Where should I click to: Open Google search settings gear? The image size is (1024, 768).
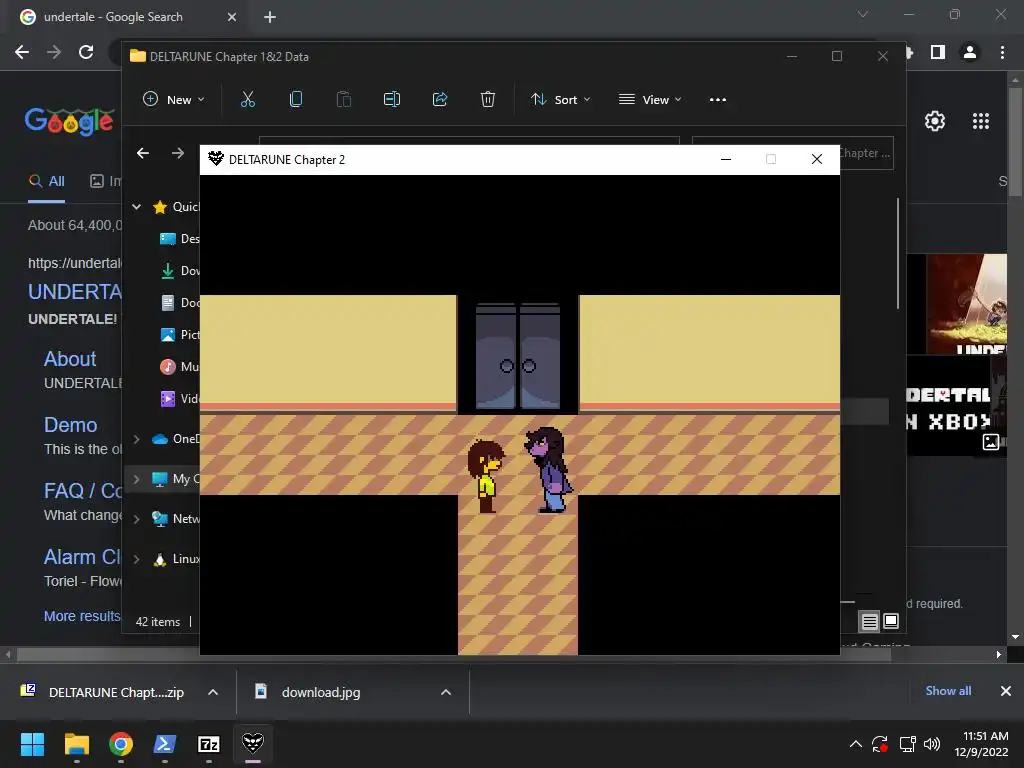pos(935,121)
